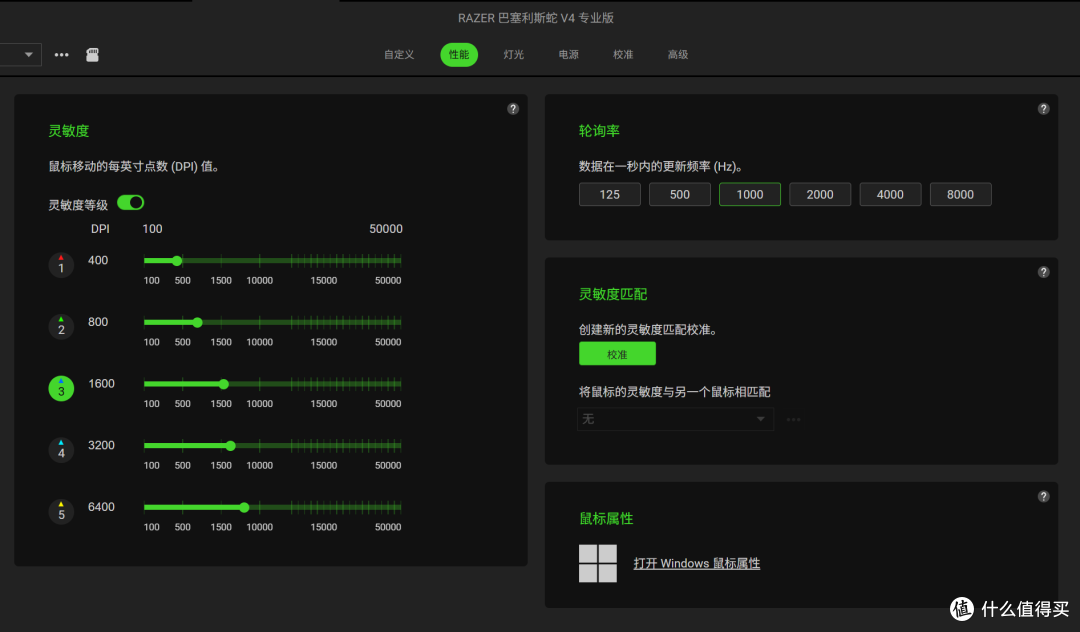Switch to the 电源 tab

tap(568, 54)
